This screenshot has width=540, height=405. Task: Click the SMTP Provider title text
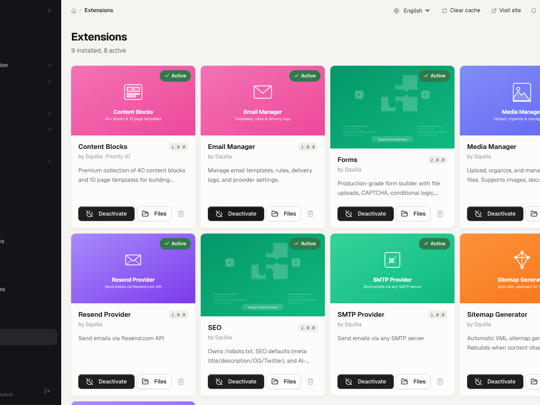(x=361, y=314)
